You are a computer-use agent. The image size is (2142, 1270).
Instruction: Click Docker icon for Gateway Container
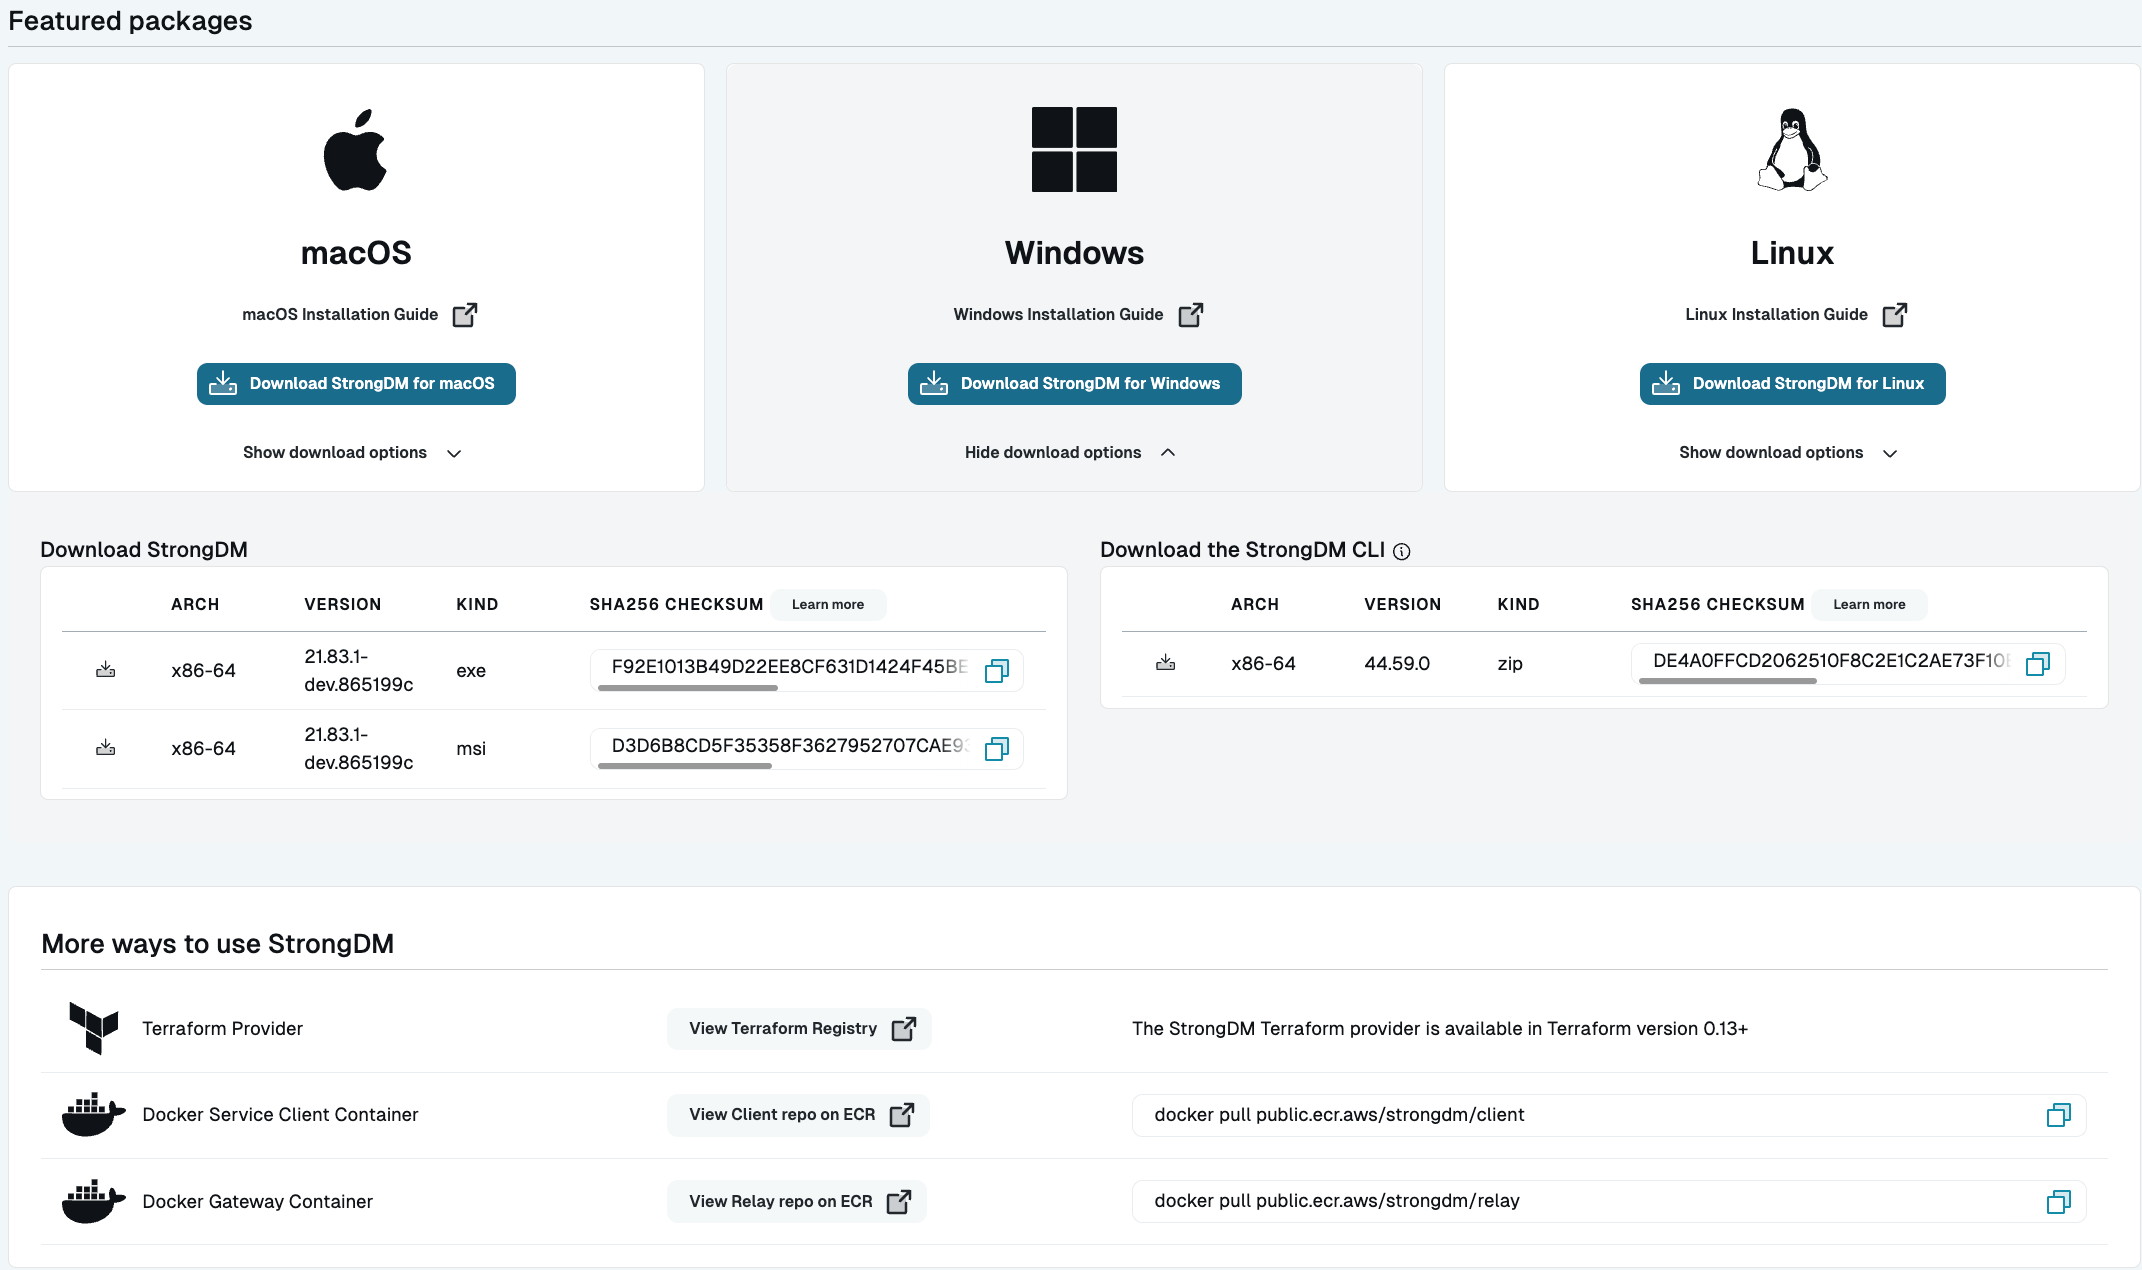tap(94, 1201)
